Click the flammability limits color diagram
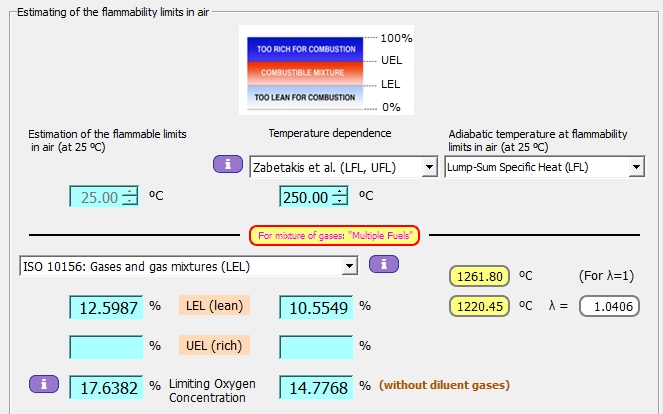Screen dimensions: 663x414 tap(305, 72)
